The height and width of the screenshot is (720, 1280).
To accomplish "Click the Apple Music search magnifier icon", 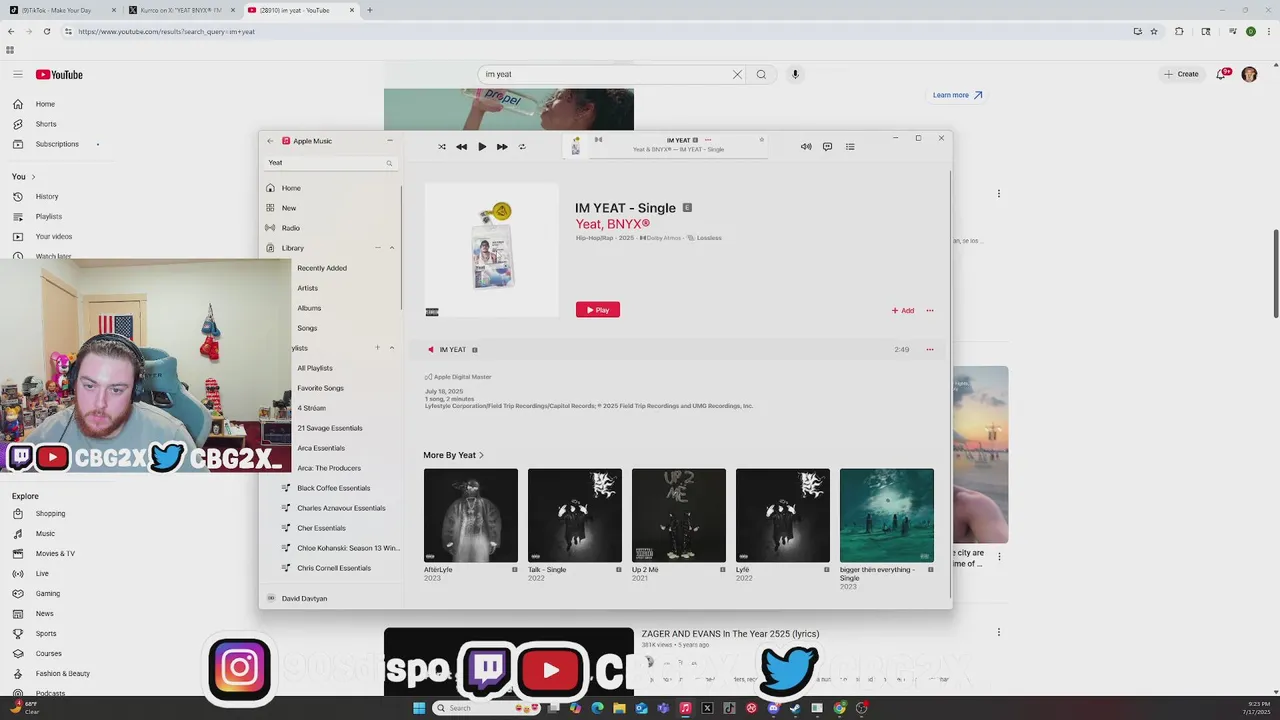I will 389,163.
